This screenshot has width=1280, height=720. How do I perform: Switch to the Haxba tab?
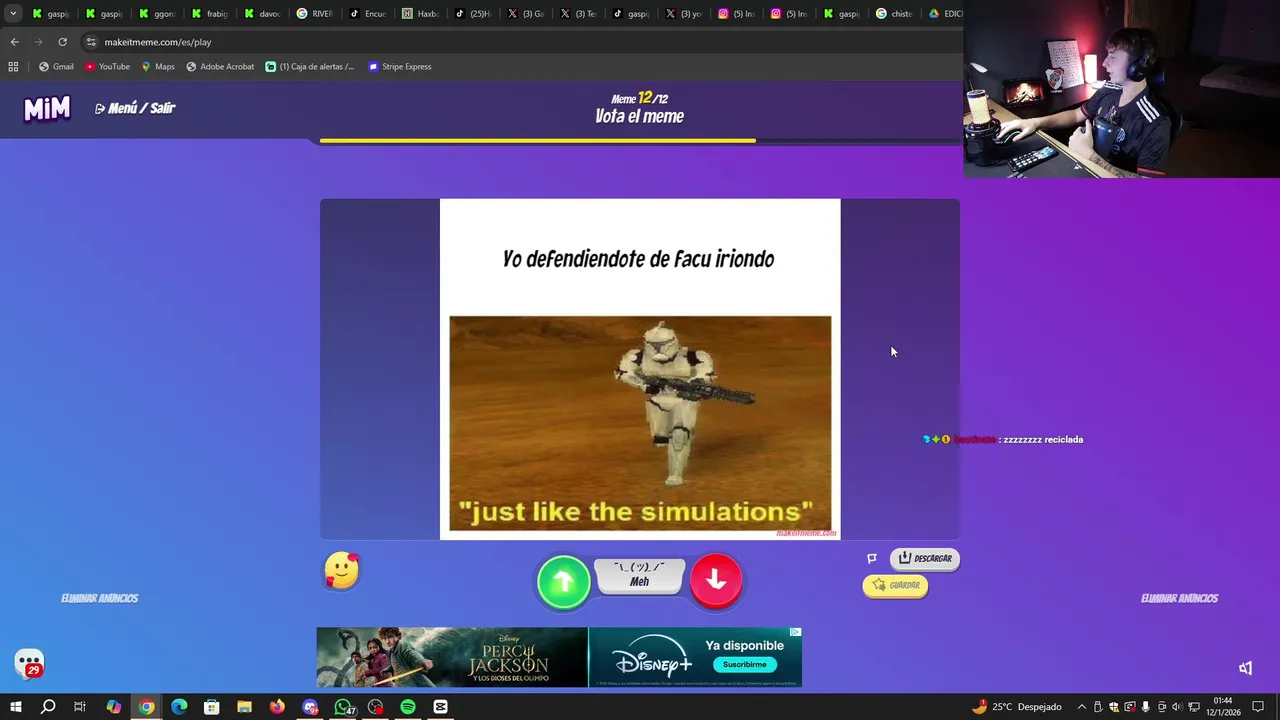coord(420,14)
